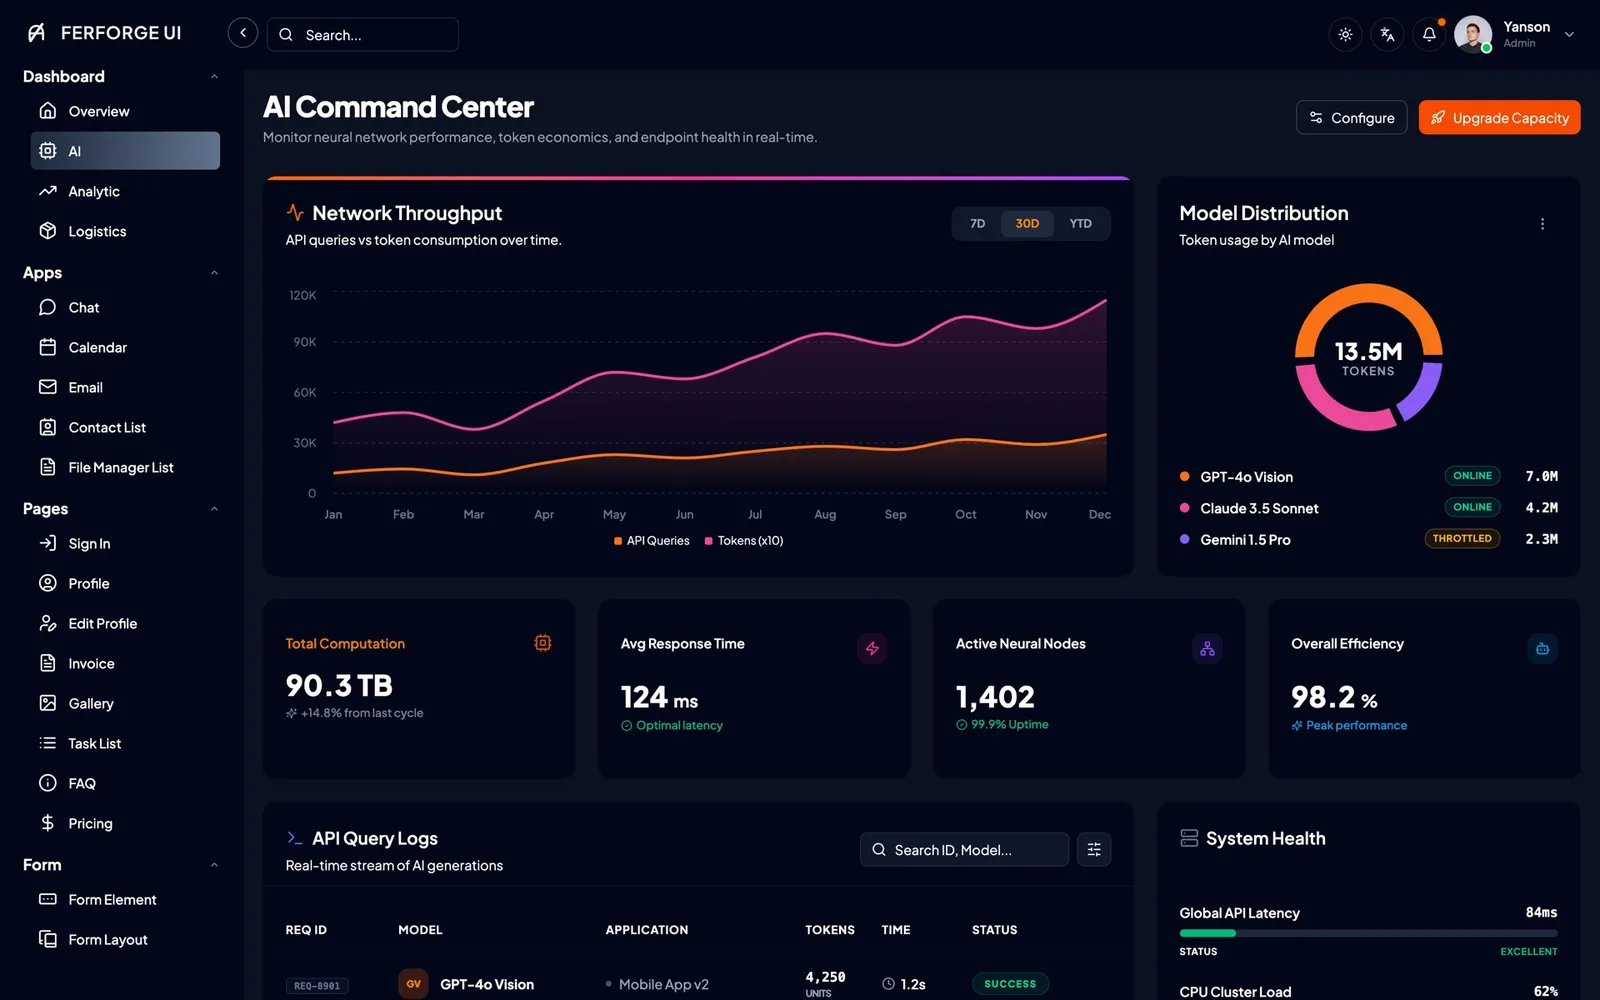Click the Upgrade Capacity button

click(1499, 117)
